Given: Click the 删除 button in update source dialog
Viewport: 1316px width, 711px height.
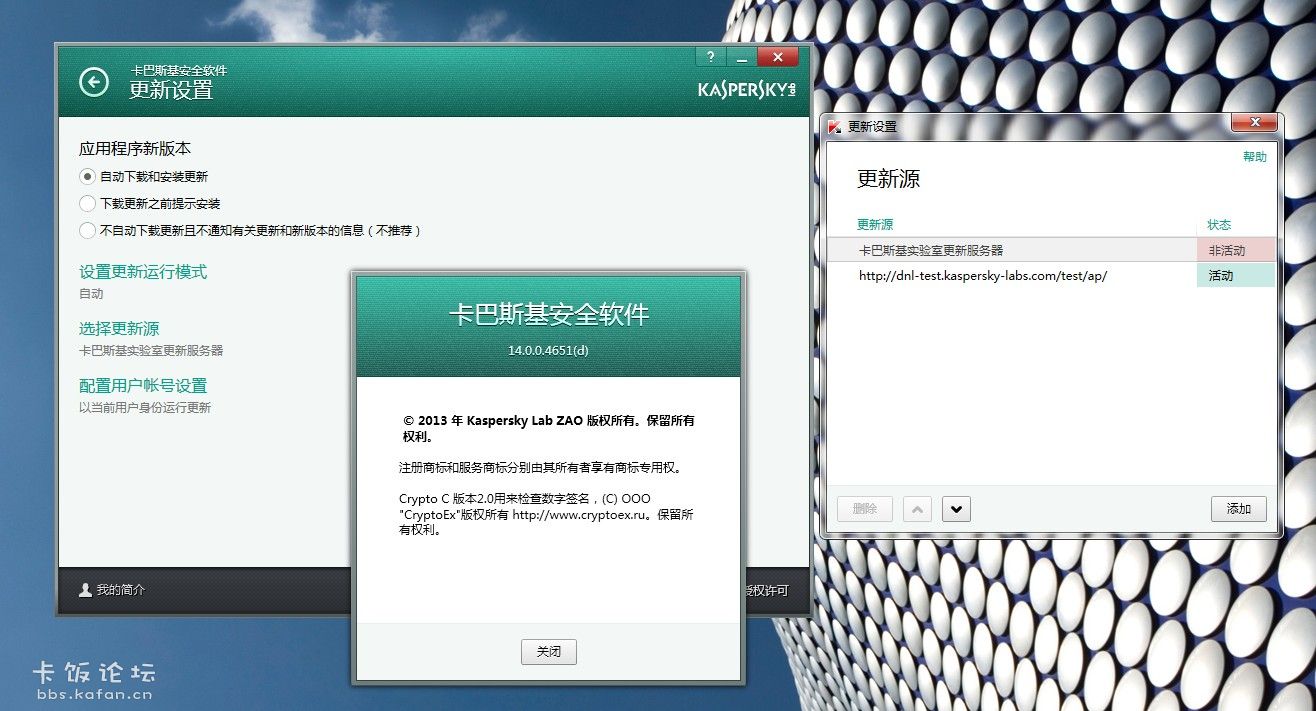Looking at the screenshot, I should [x=865, y=509].
